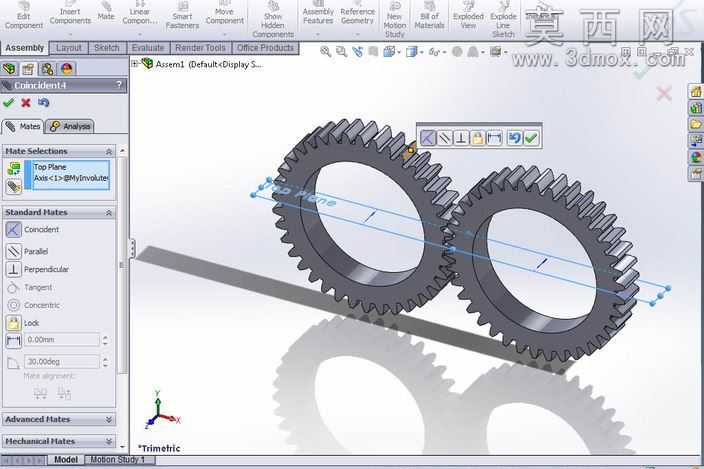
Task: Select the Perpendicular standard mate
Action: (x=13, y=269)
